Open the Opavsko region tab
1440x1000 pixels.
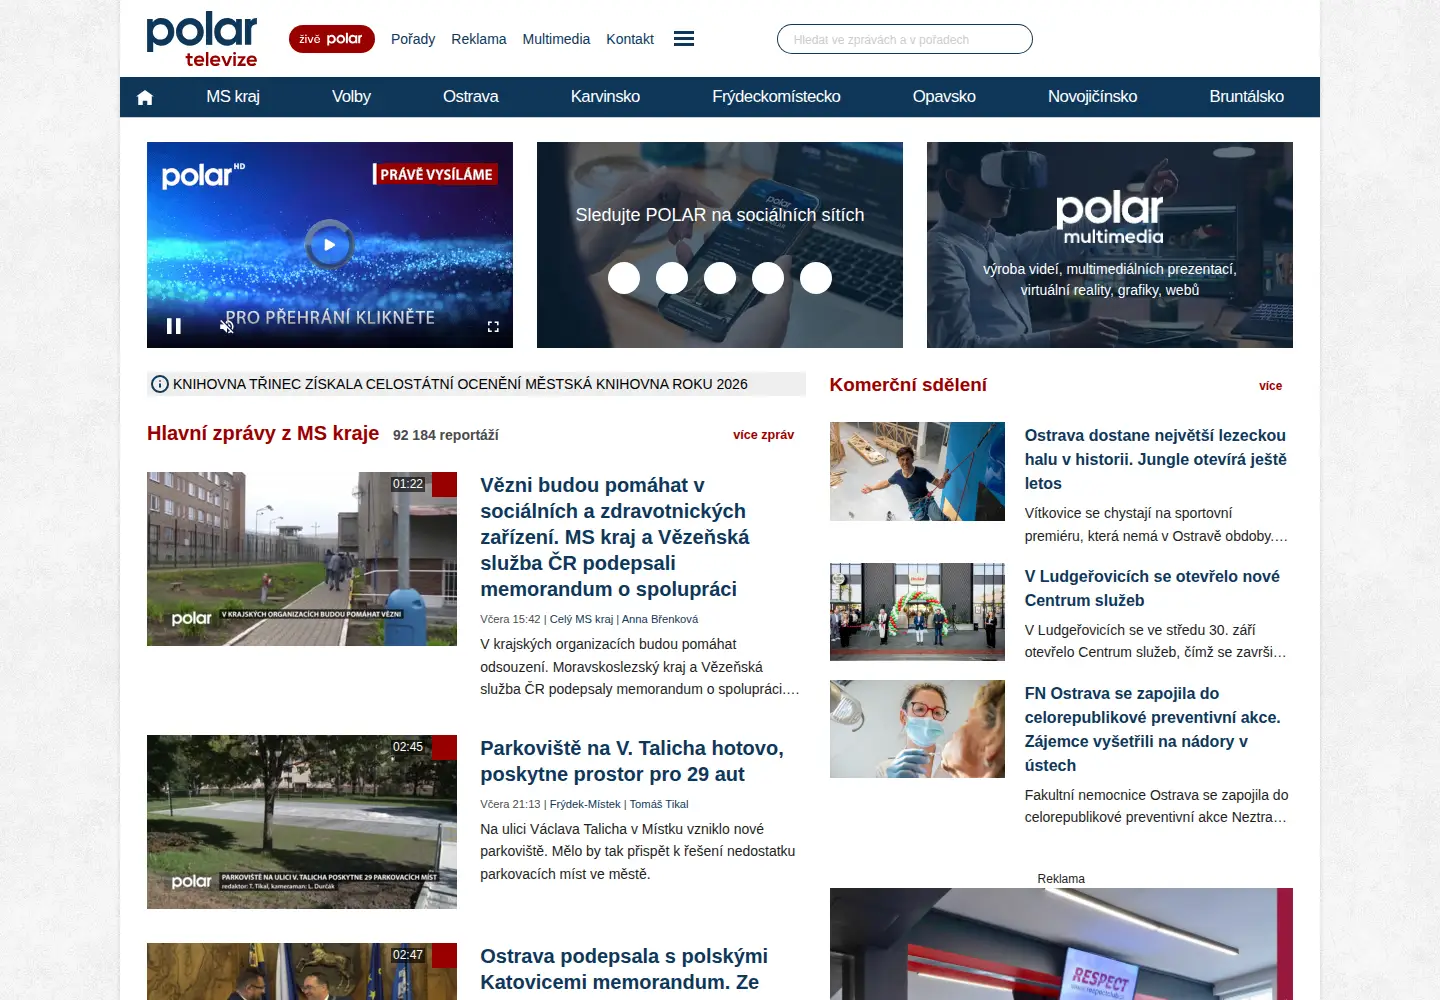[x=944, y=97]
